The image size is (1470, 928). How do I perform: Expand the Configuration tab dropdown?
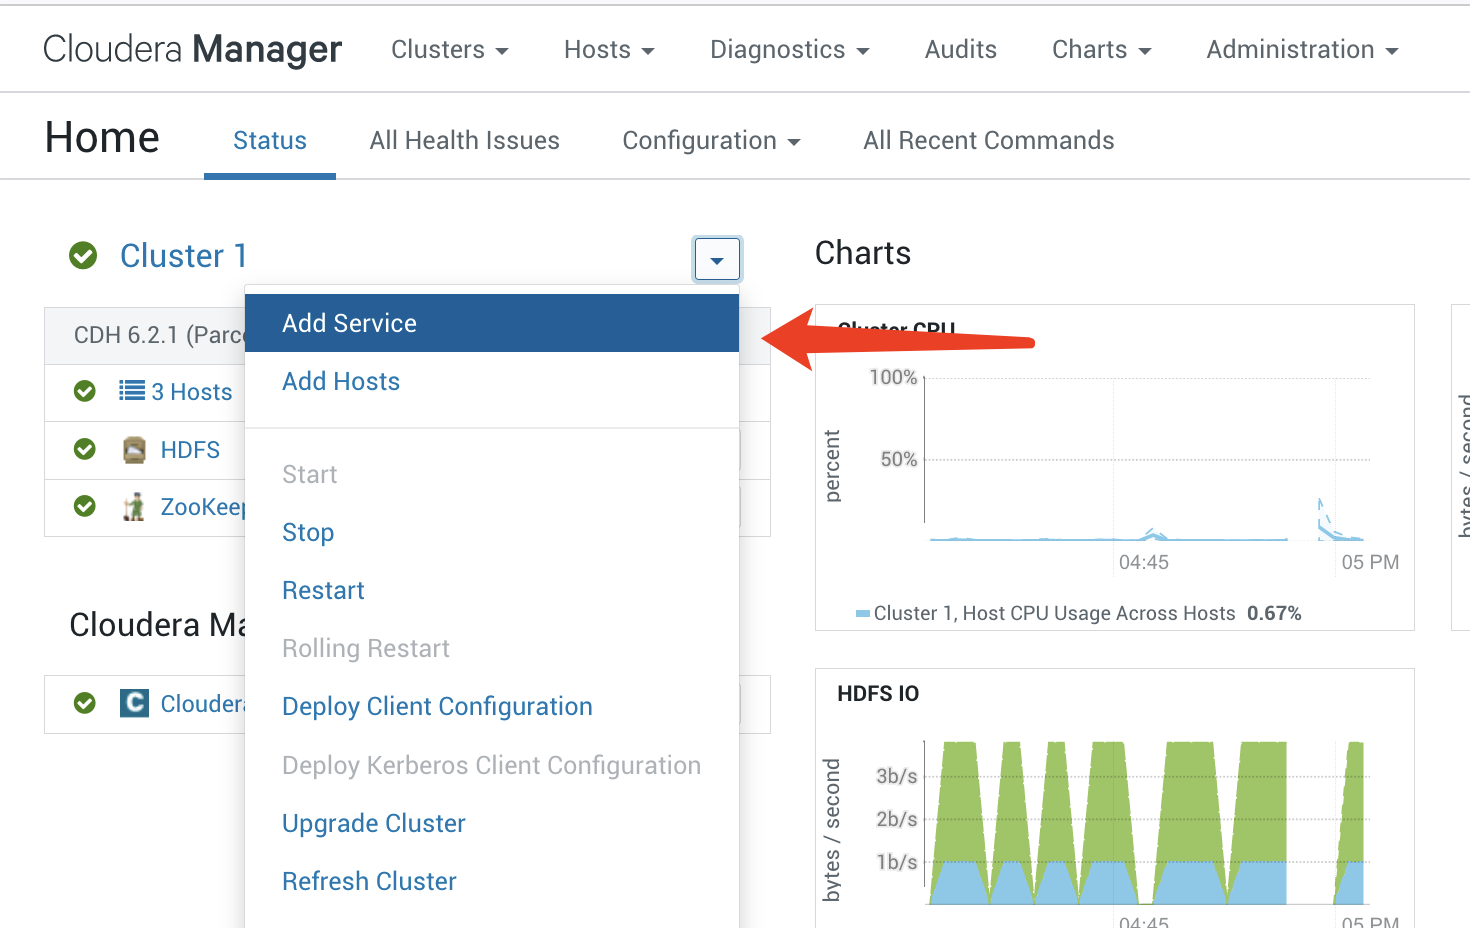click(712, 141)
